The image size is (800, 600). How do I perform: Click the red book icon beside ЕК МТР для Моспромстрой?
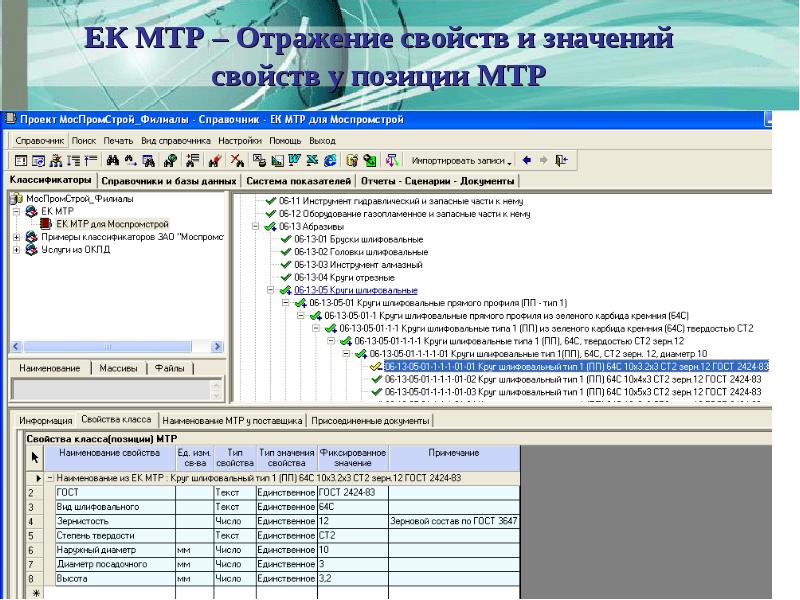click(x=45, y=224)
